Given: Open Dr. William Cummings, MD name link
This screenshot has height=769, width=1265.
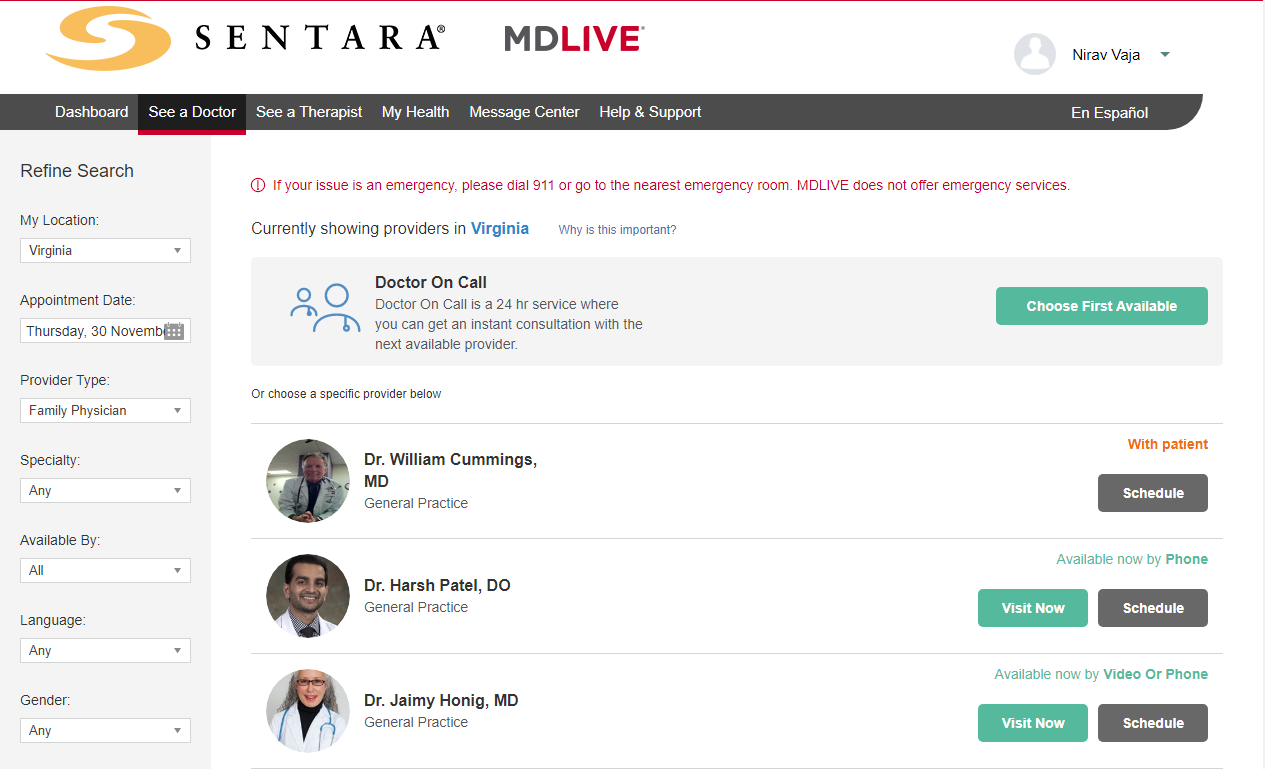Looking at the screenshot, I should pos(450,470).
